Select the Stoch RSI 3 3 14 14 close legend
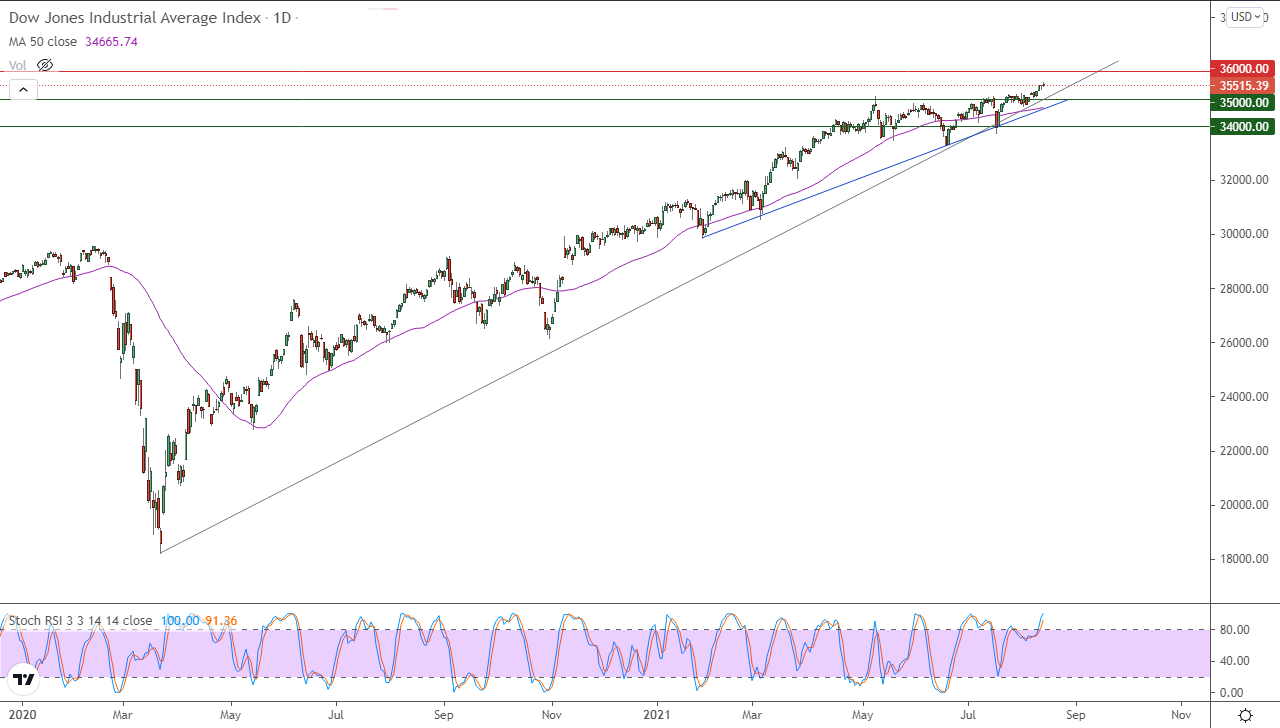The width and height of the screenshot is (1280, 728). (x=80, y=620)
